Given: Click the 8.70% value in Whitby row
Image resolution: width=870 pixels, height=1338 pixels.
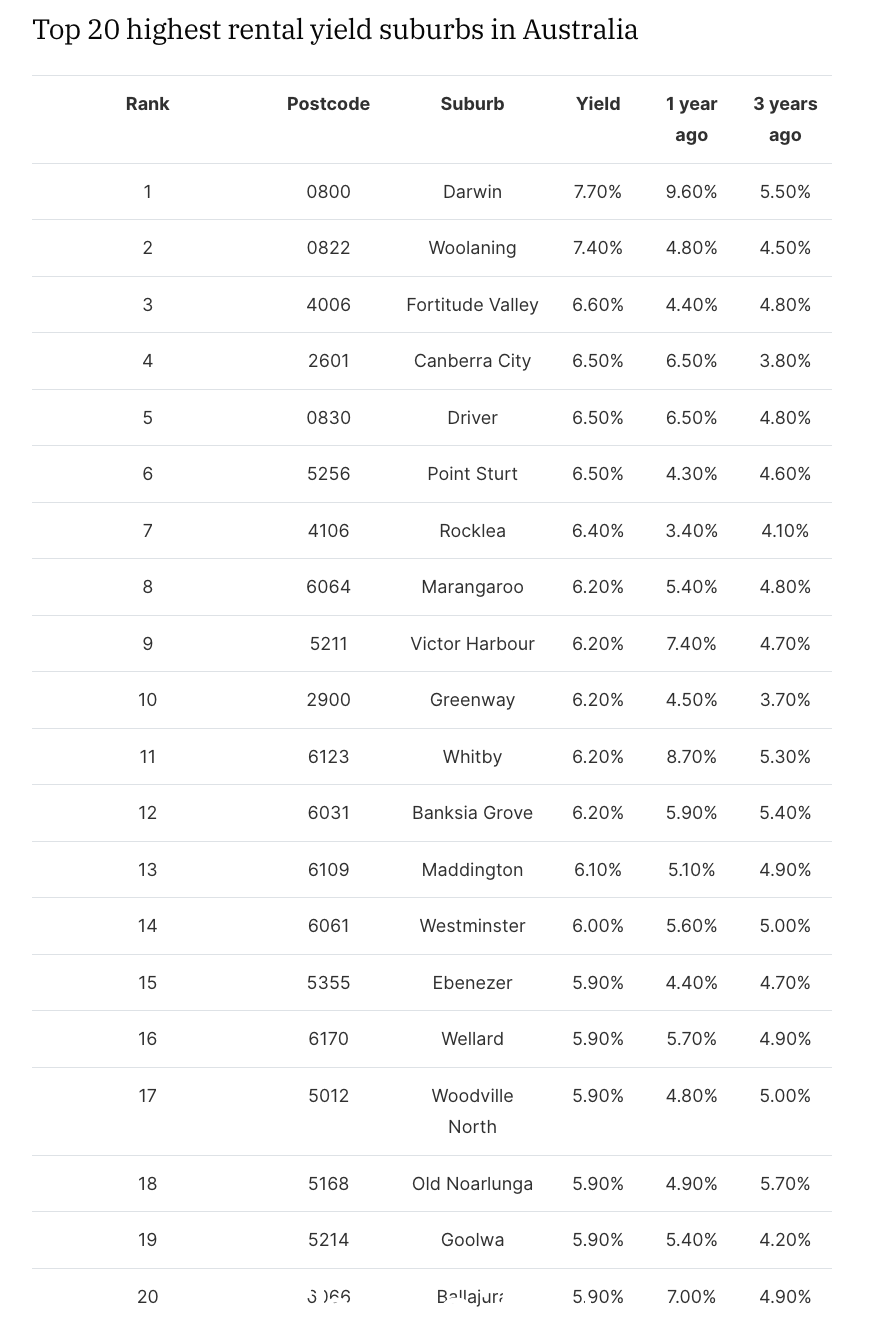Looking at the screenshot, I should click(691, 757).
